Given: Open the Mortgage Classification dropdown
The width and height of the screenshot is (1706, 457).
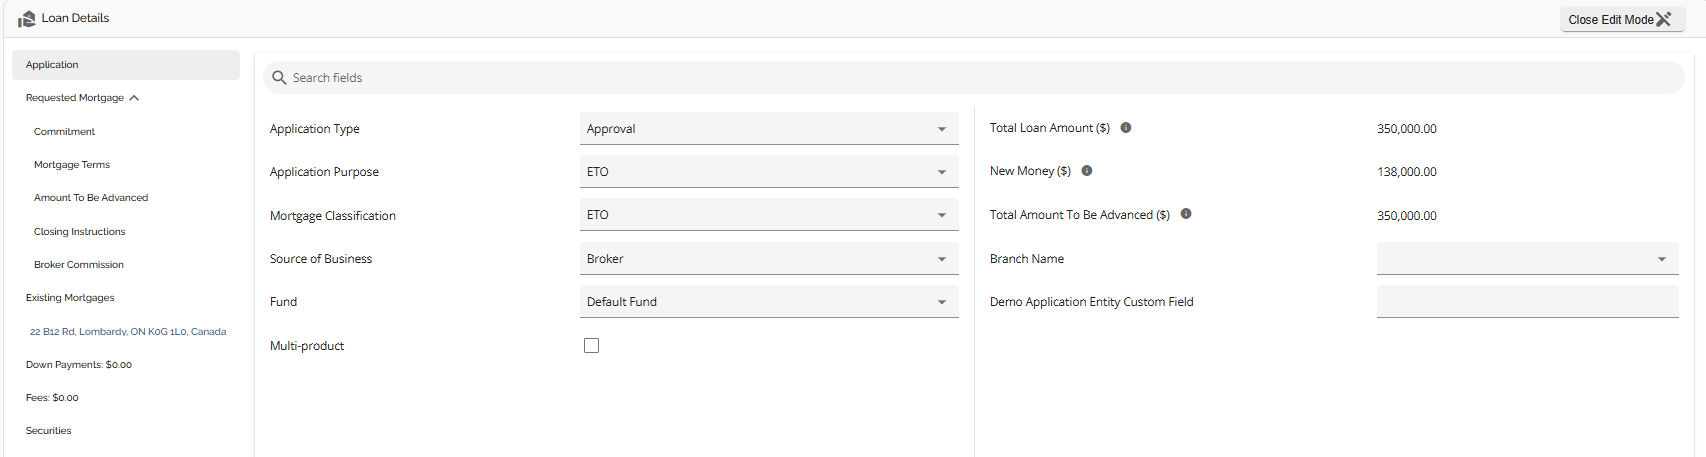Looking at the screenshot, I should click(x=769, y=214).
